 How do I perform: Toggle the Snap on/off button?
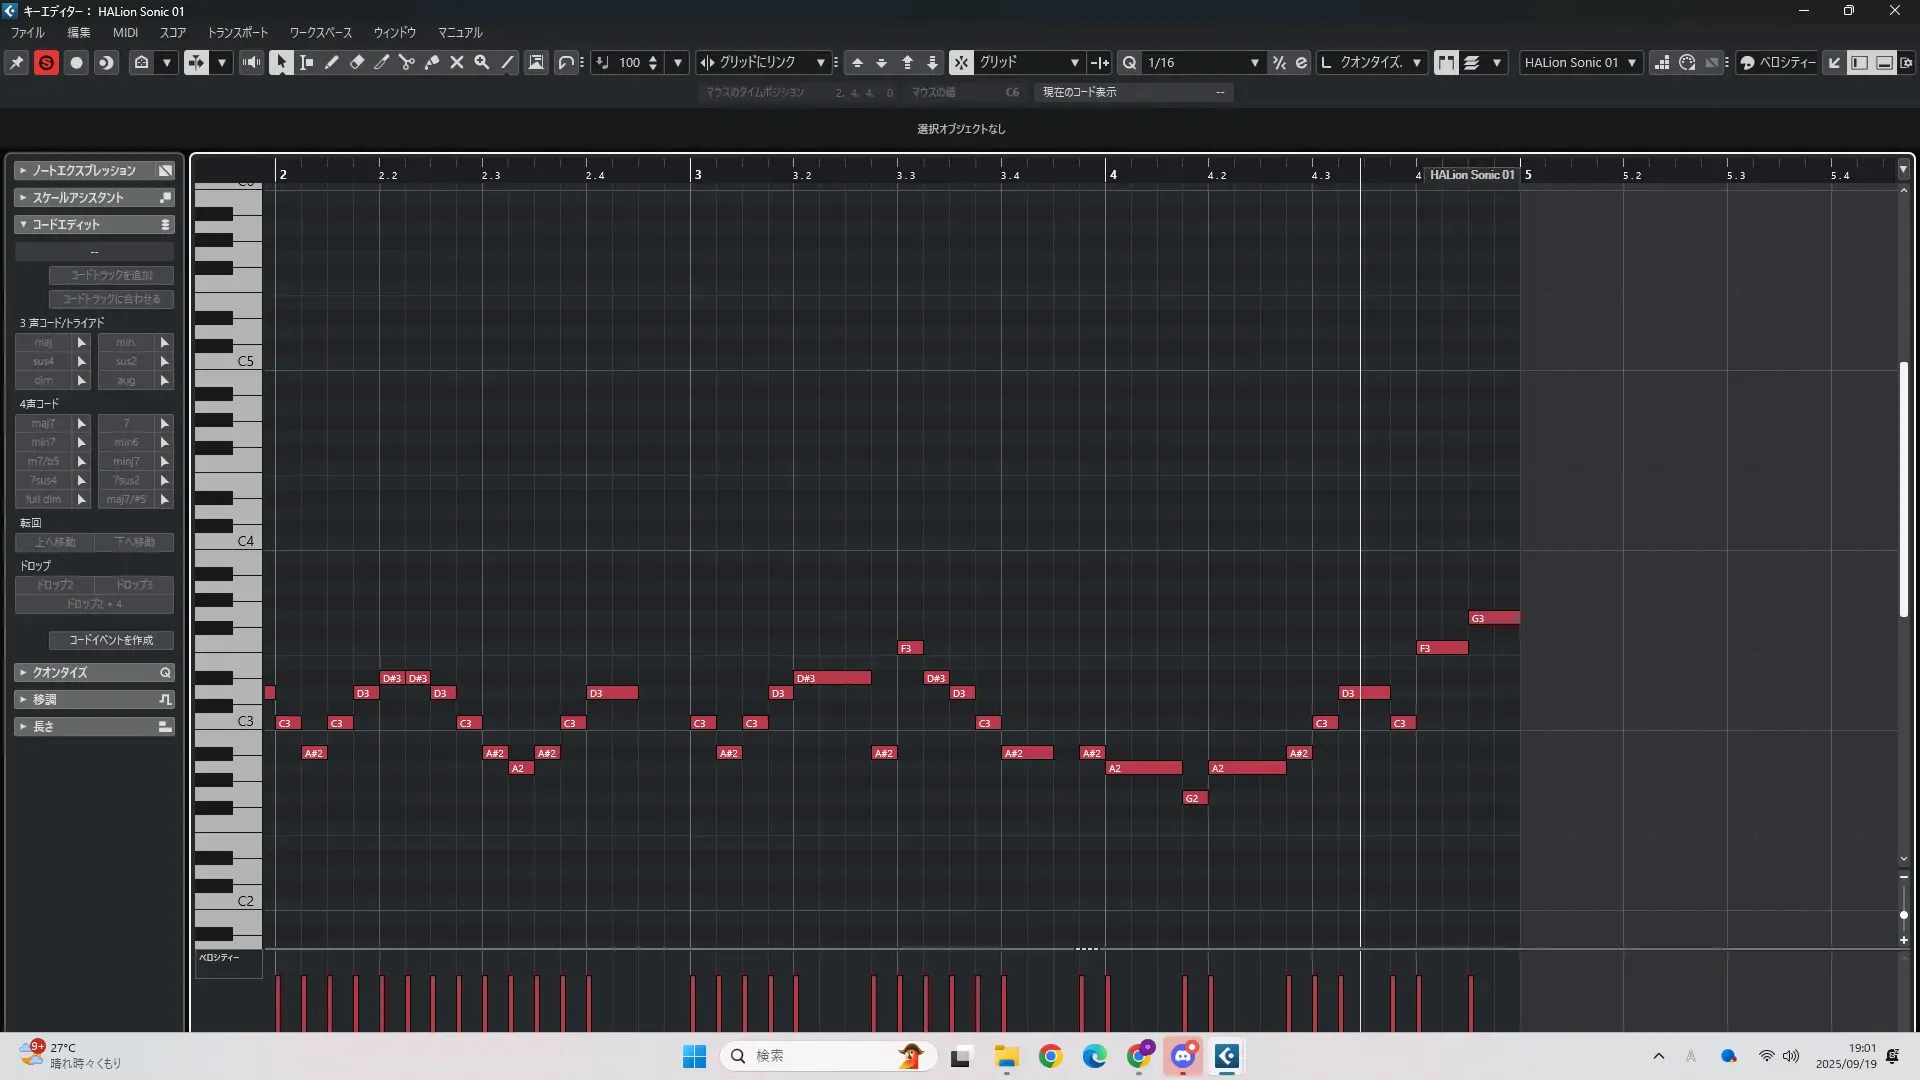(960, 62)
